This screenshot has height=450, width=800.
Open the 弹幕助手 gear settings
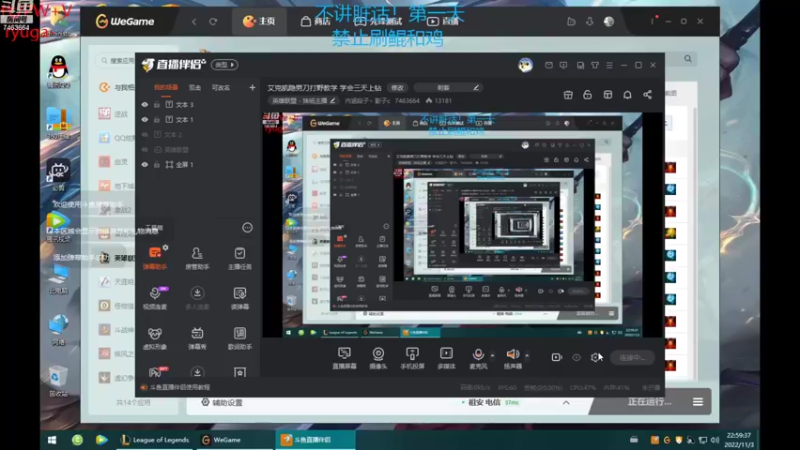165,247
